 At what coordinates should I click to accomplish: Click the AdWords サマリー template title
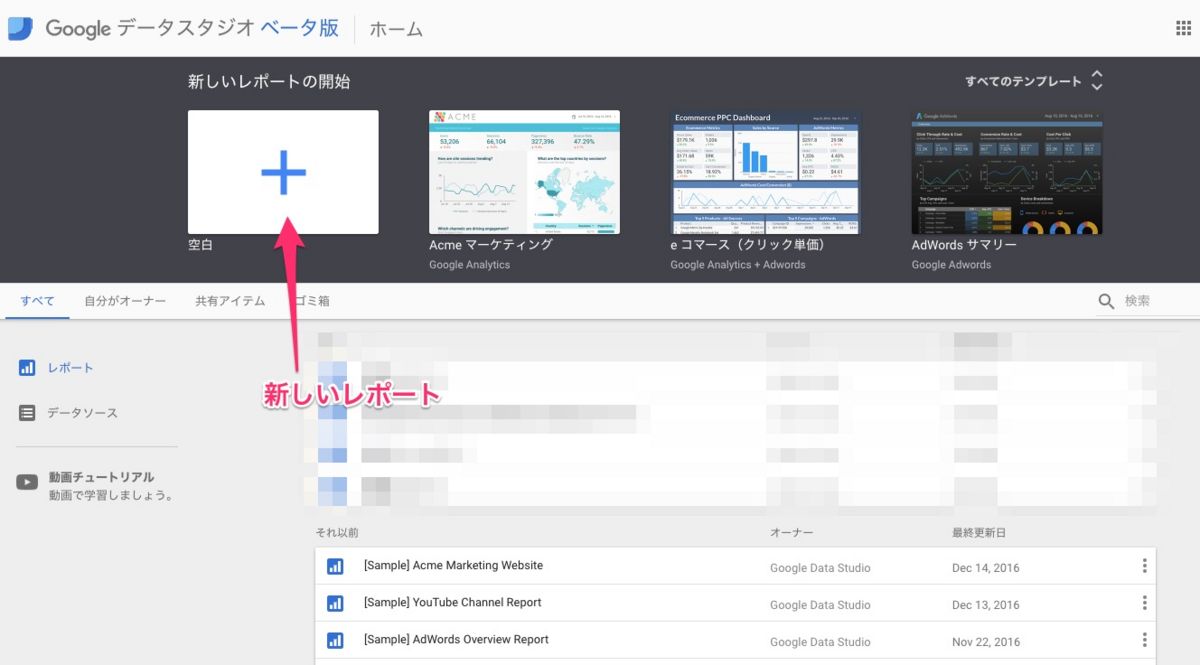pos(964,245)
